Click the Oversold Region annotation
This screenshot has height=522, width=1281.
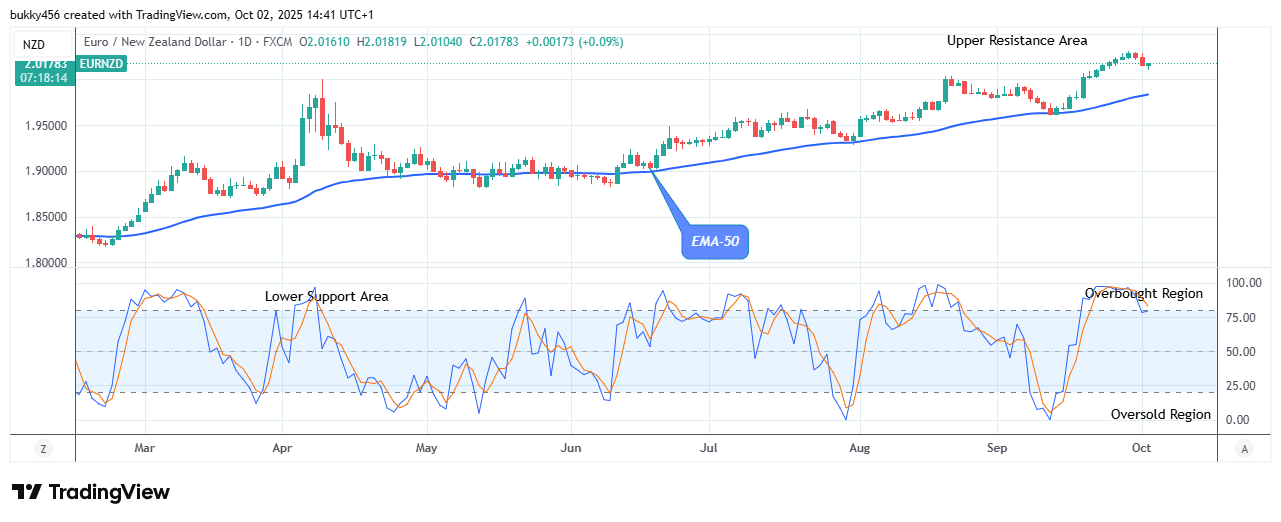(x=1160, y=414)
